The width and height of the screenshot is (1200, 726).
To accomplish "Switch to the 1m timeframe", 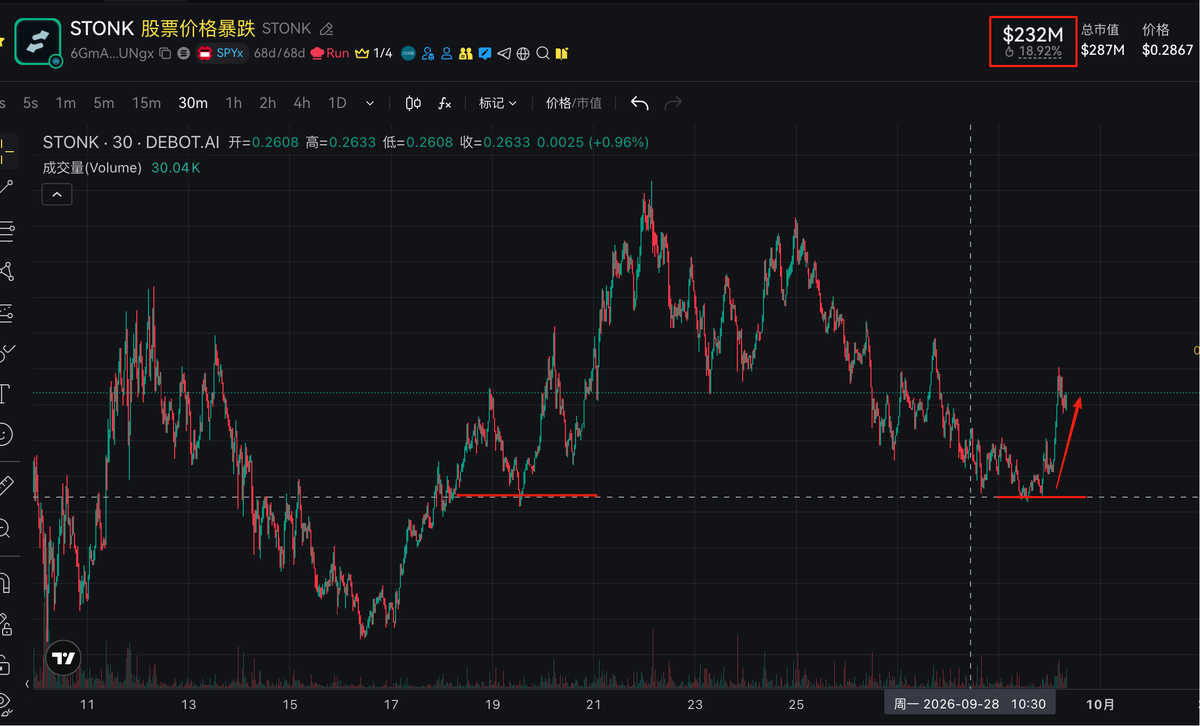I will [x=65, y=103].
